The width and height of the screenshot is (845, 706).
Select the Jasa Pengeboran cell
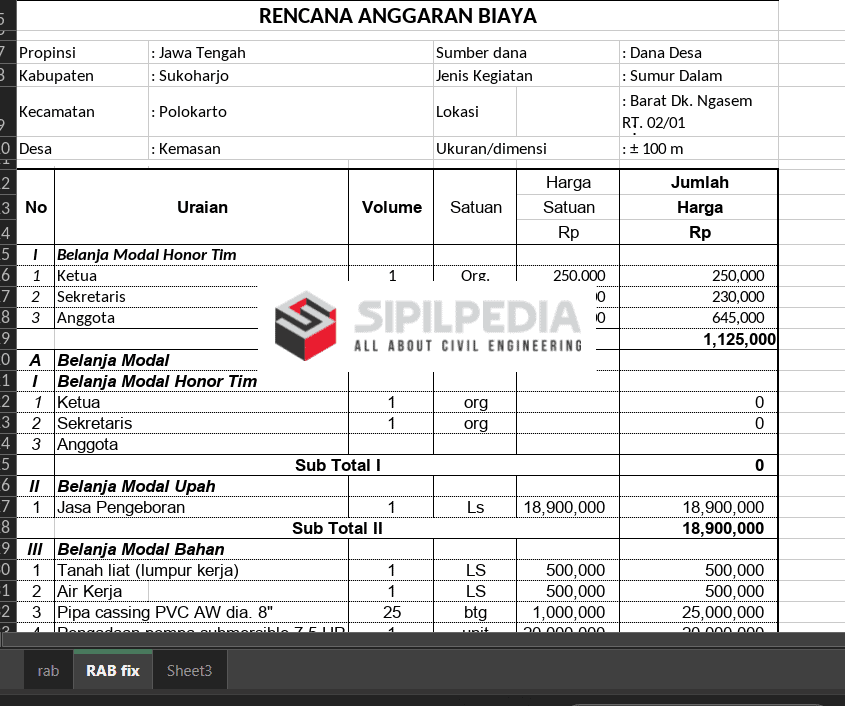[x=201, y=507]
